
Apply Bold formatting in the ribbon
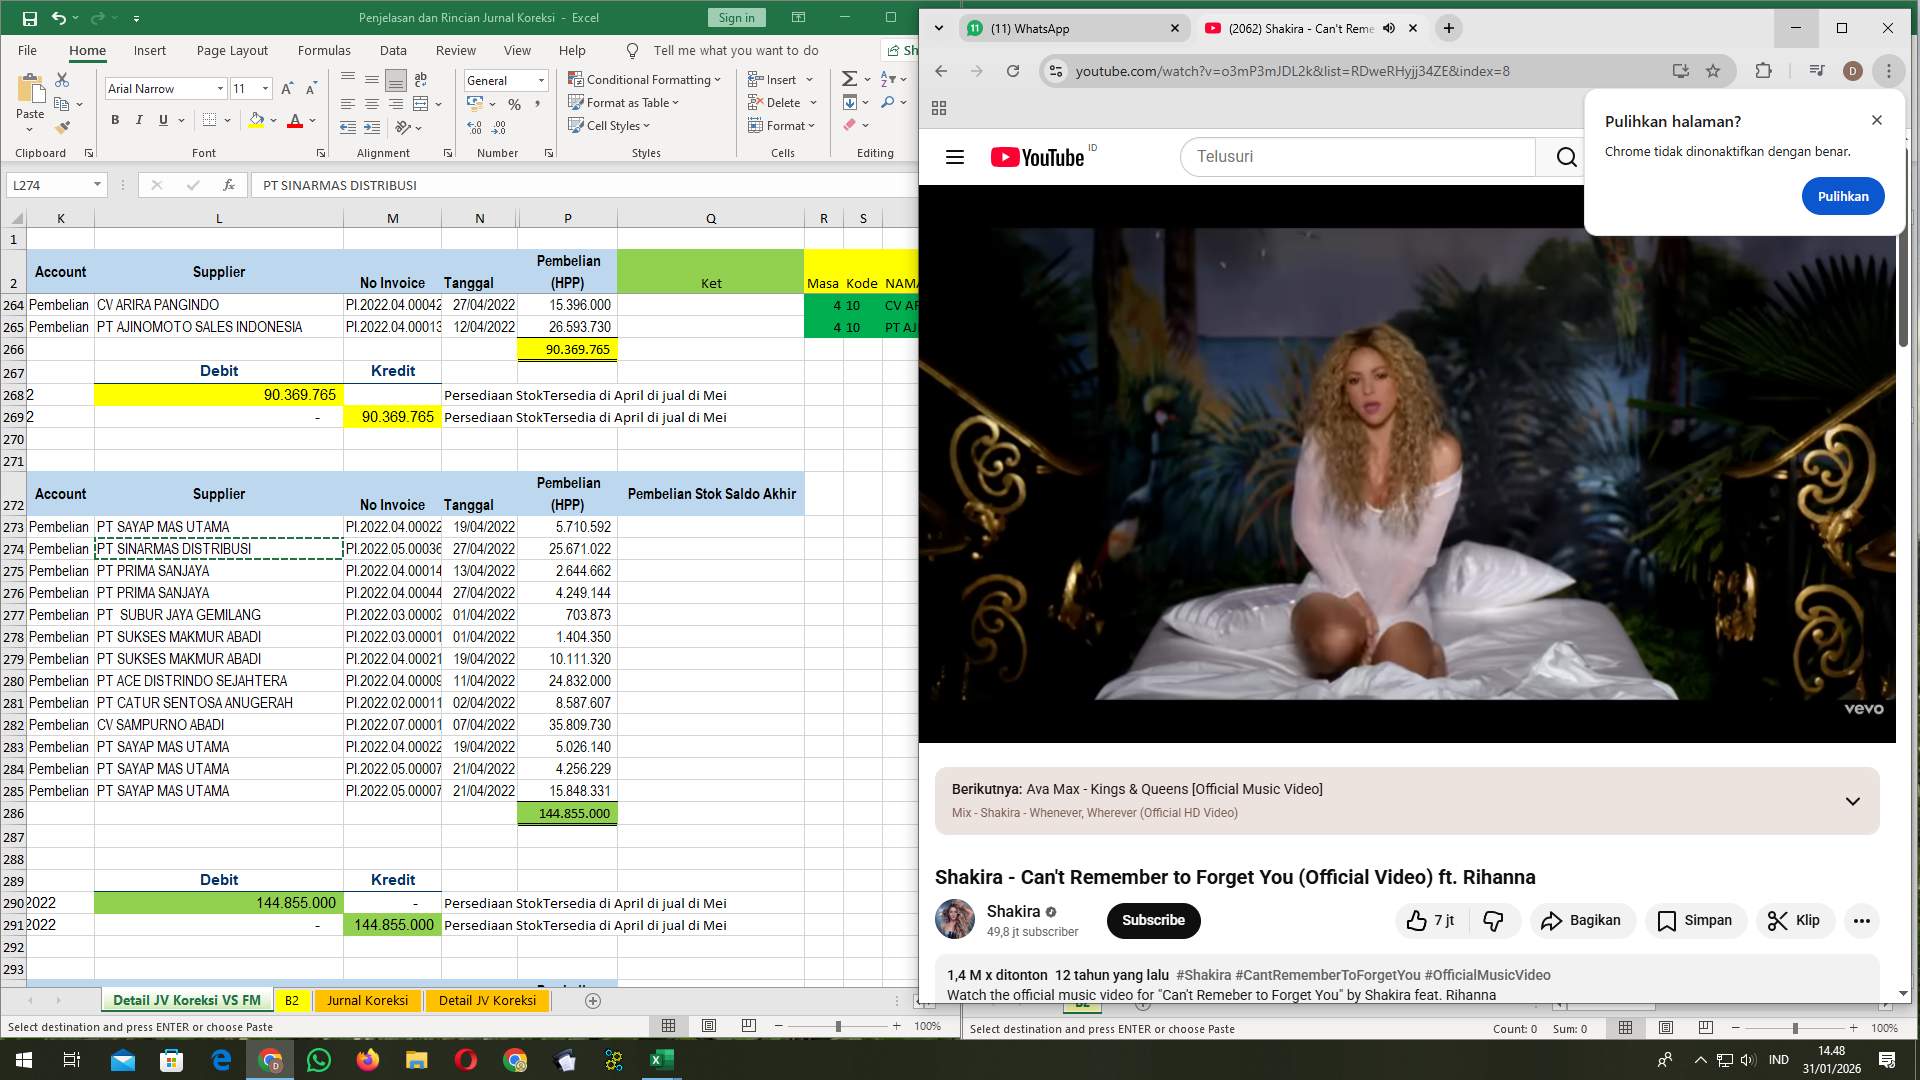tap(115, 120)
